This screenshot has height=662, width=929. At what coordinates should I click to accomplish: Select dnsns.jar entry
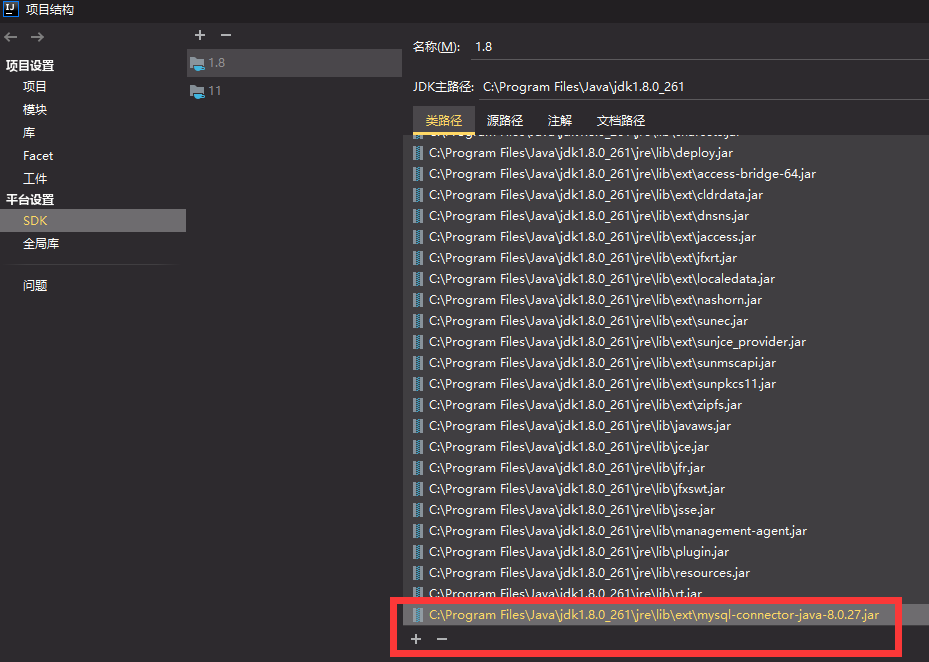(x=666, y=216)
